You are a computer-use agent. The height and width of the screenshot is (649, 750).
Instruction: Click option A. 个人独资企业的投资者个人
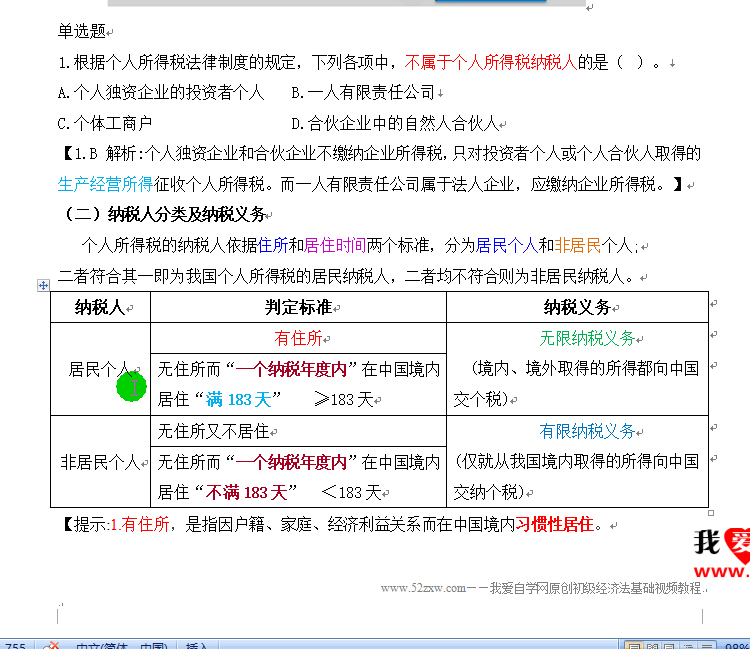[x=161, y=92]
